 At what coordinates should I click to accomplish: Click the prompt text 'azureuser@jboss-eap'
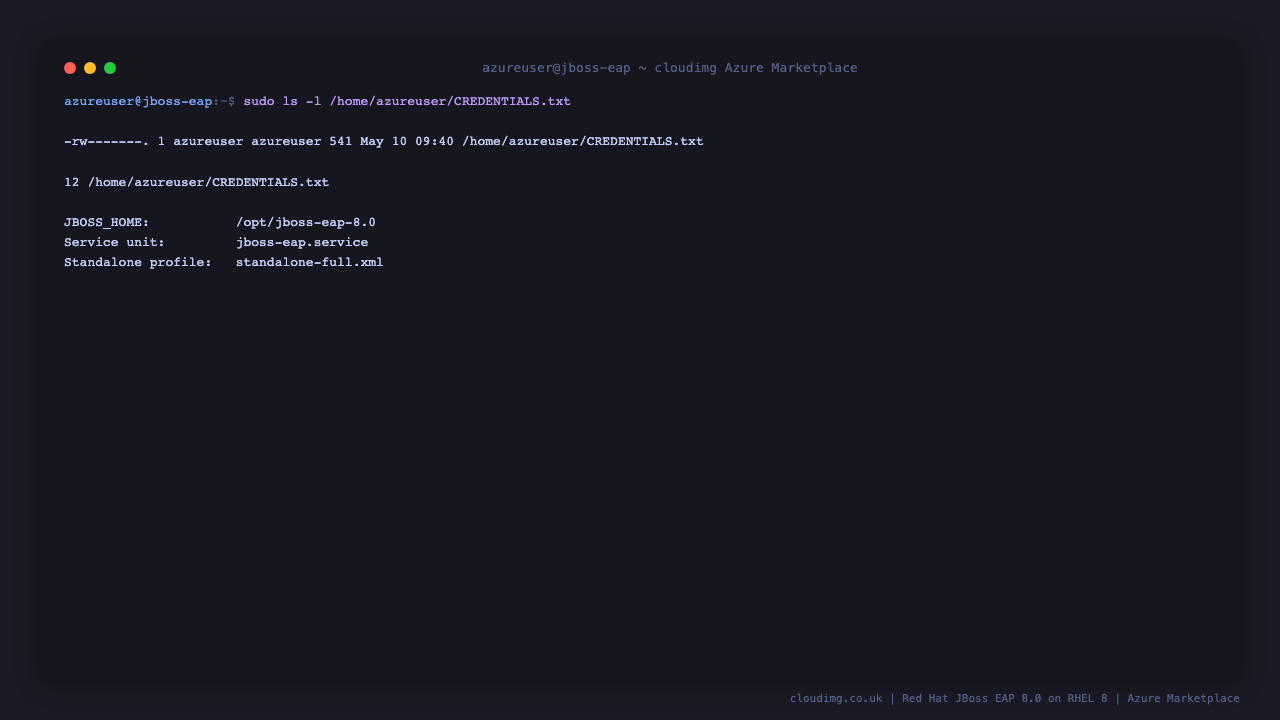[x=138, y=101]
